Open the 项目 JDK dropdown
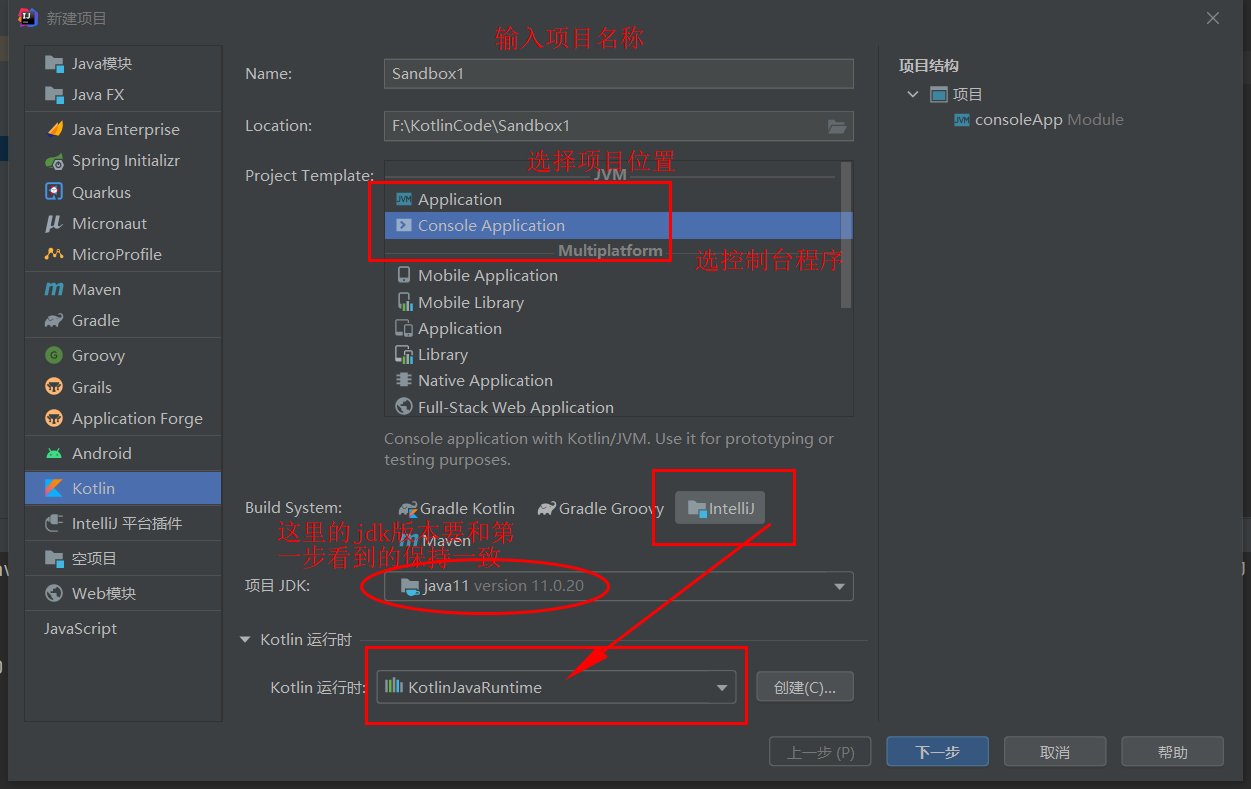1251x789 pixels. click(x=619, y=586)
